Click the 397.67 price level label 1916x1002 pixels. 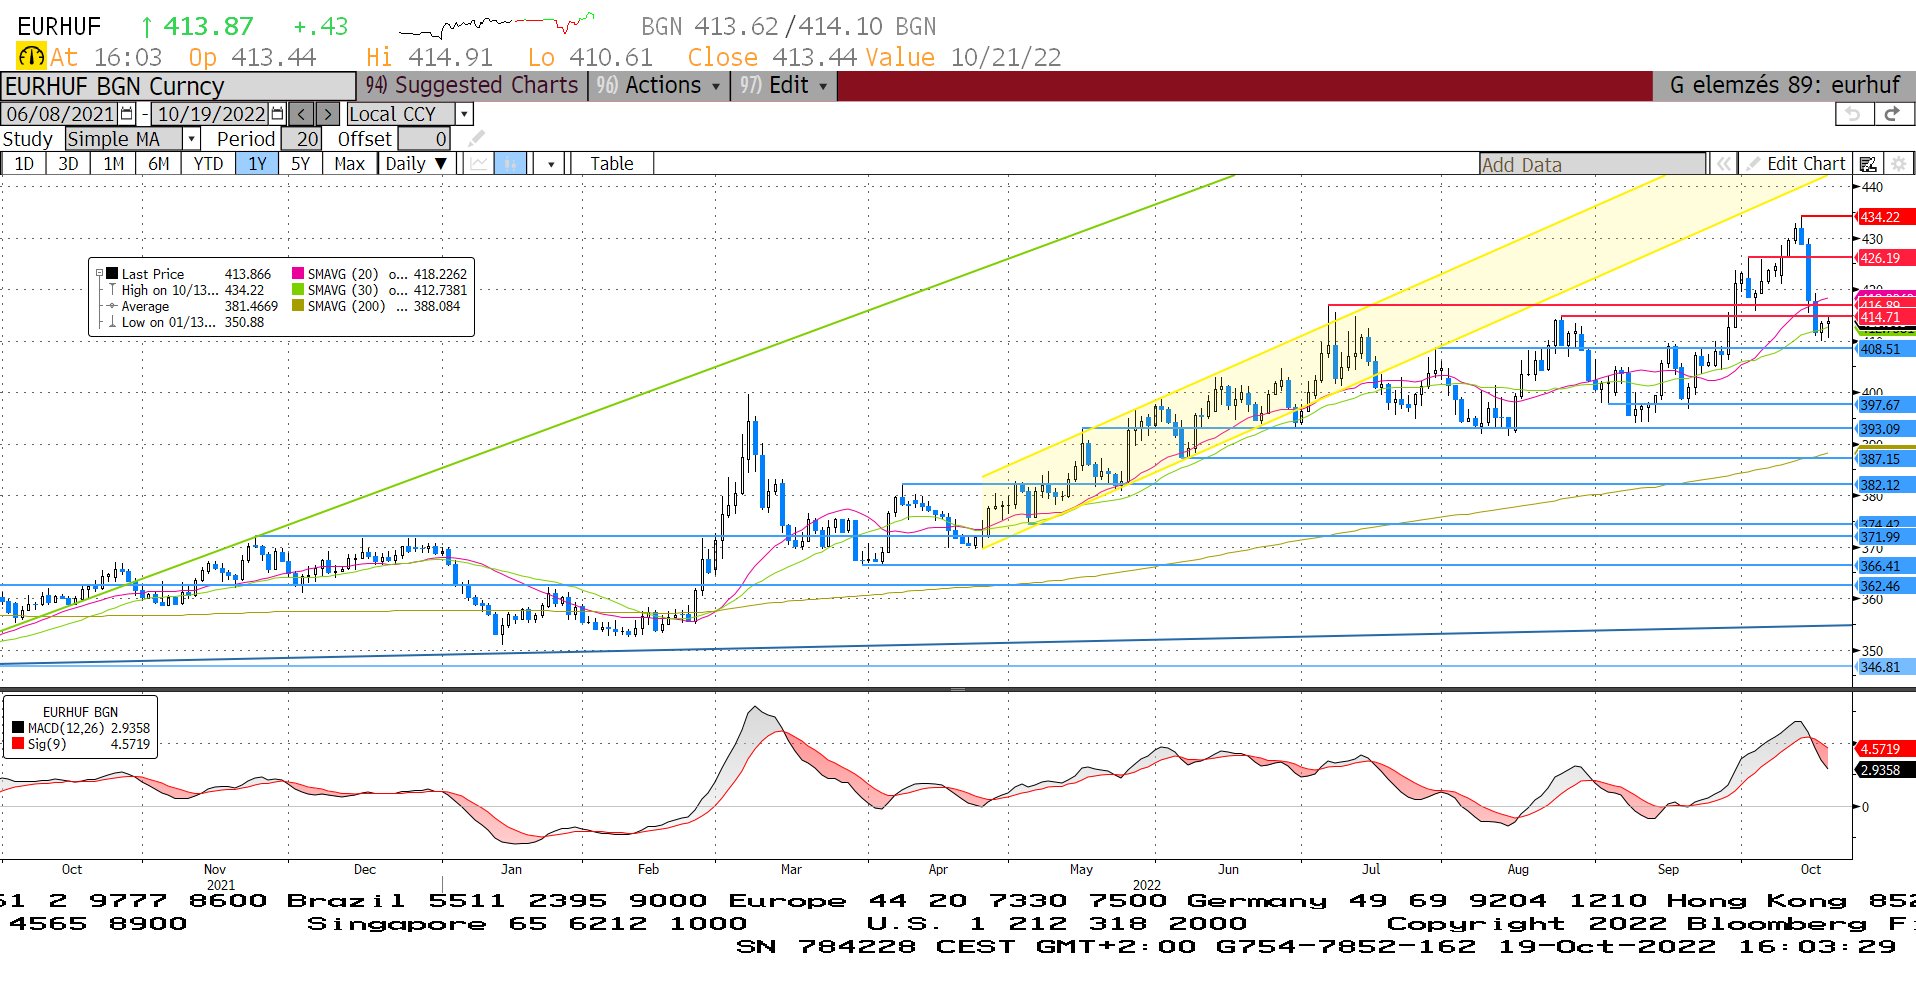[x=1885, y=405]
